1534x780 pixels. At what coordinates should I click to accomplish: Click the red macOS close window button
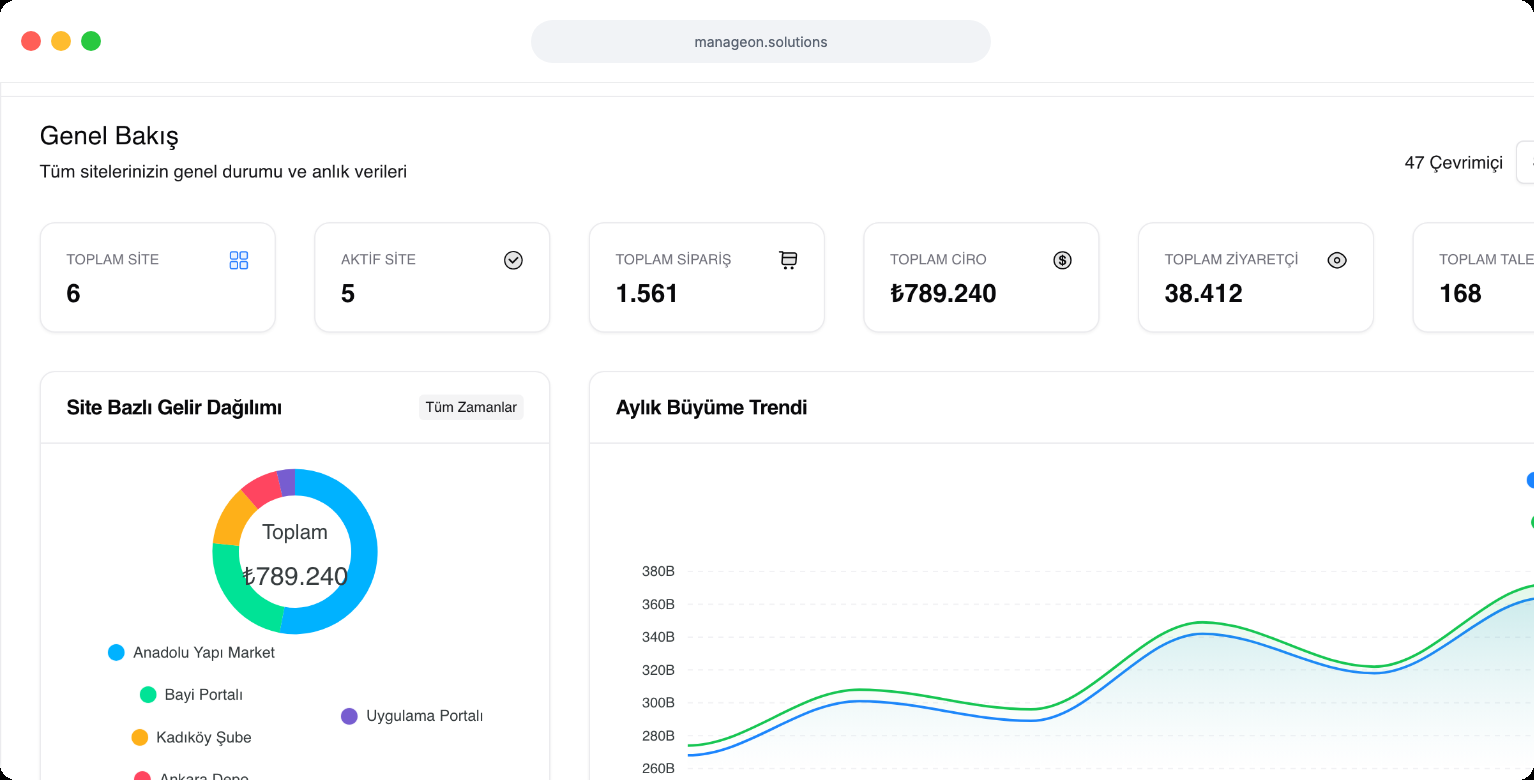(31, 41)
